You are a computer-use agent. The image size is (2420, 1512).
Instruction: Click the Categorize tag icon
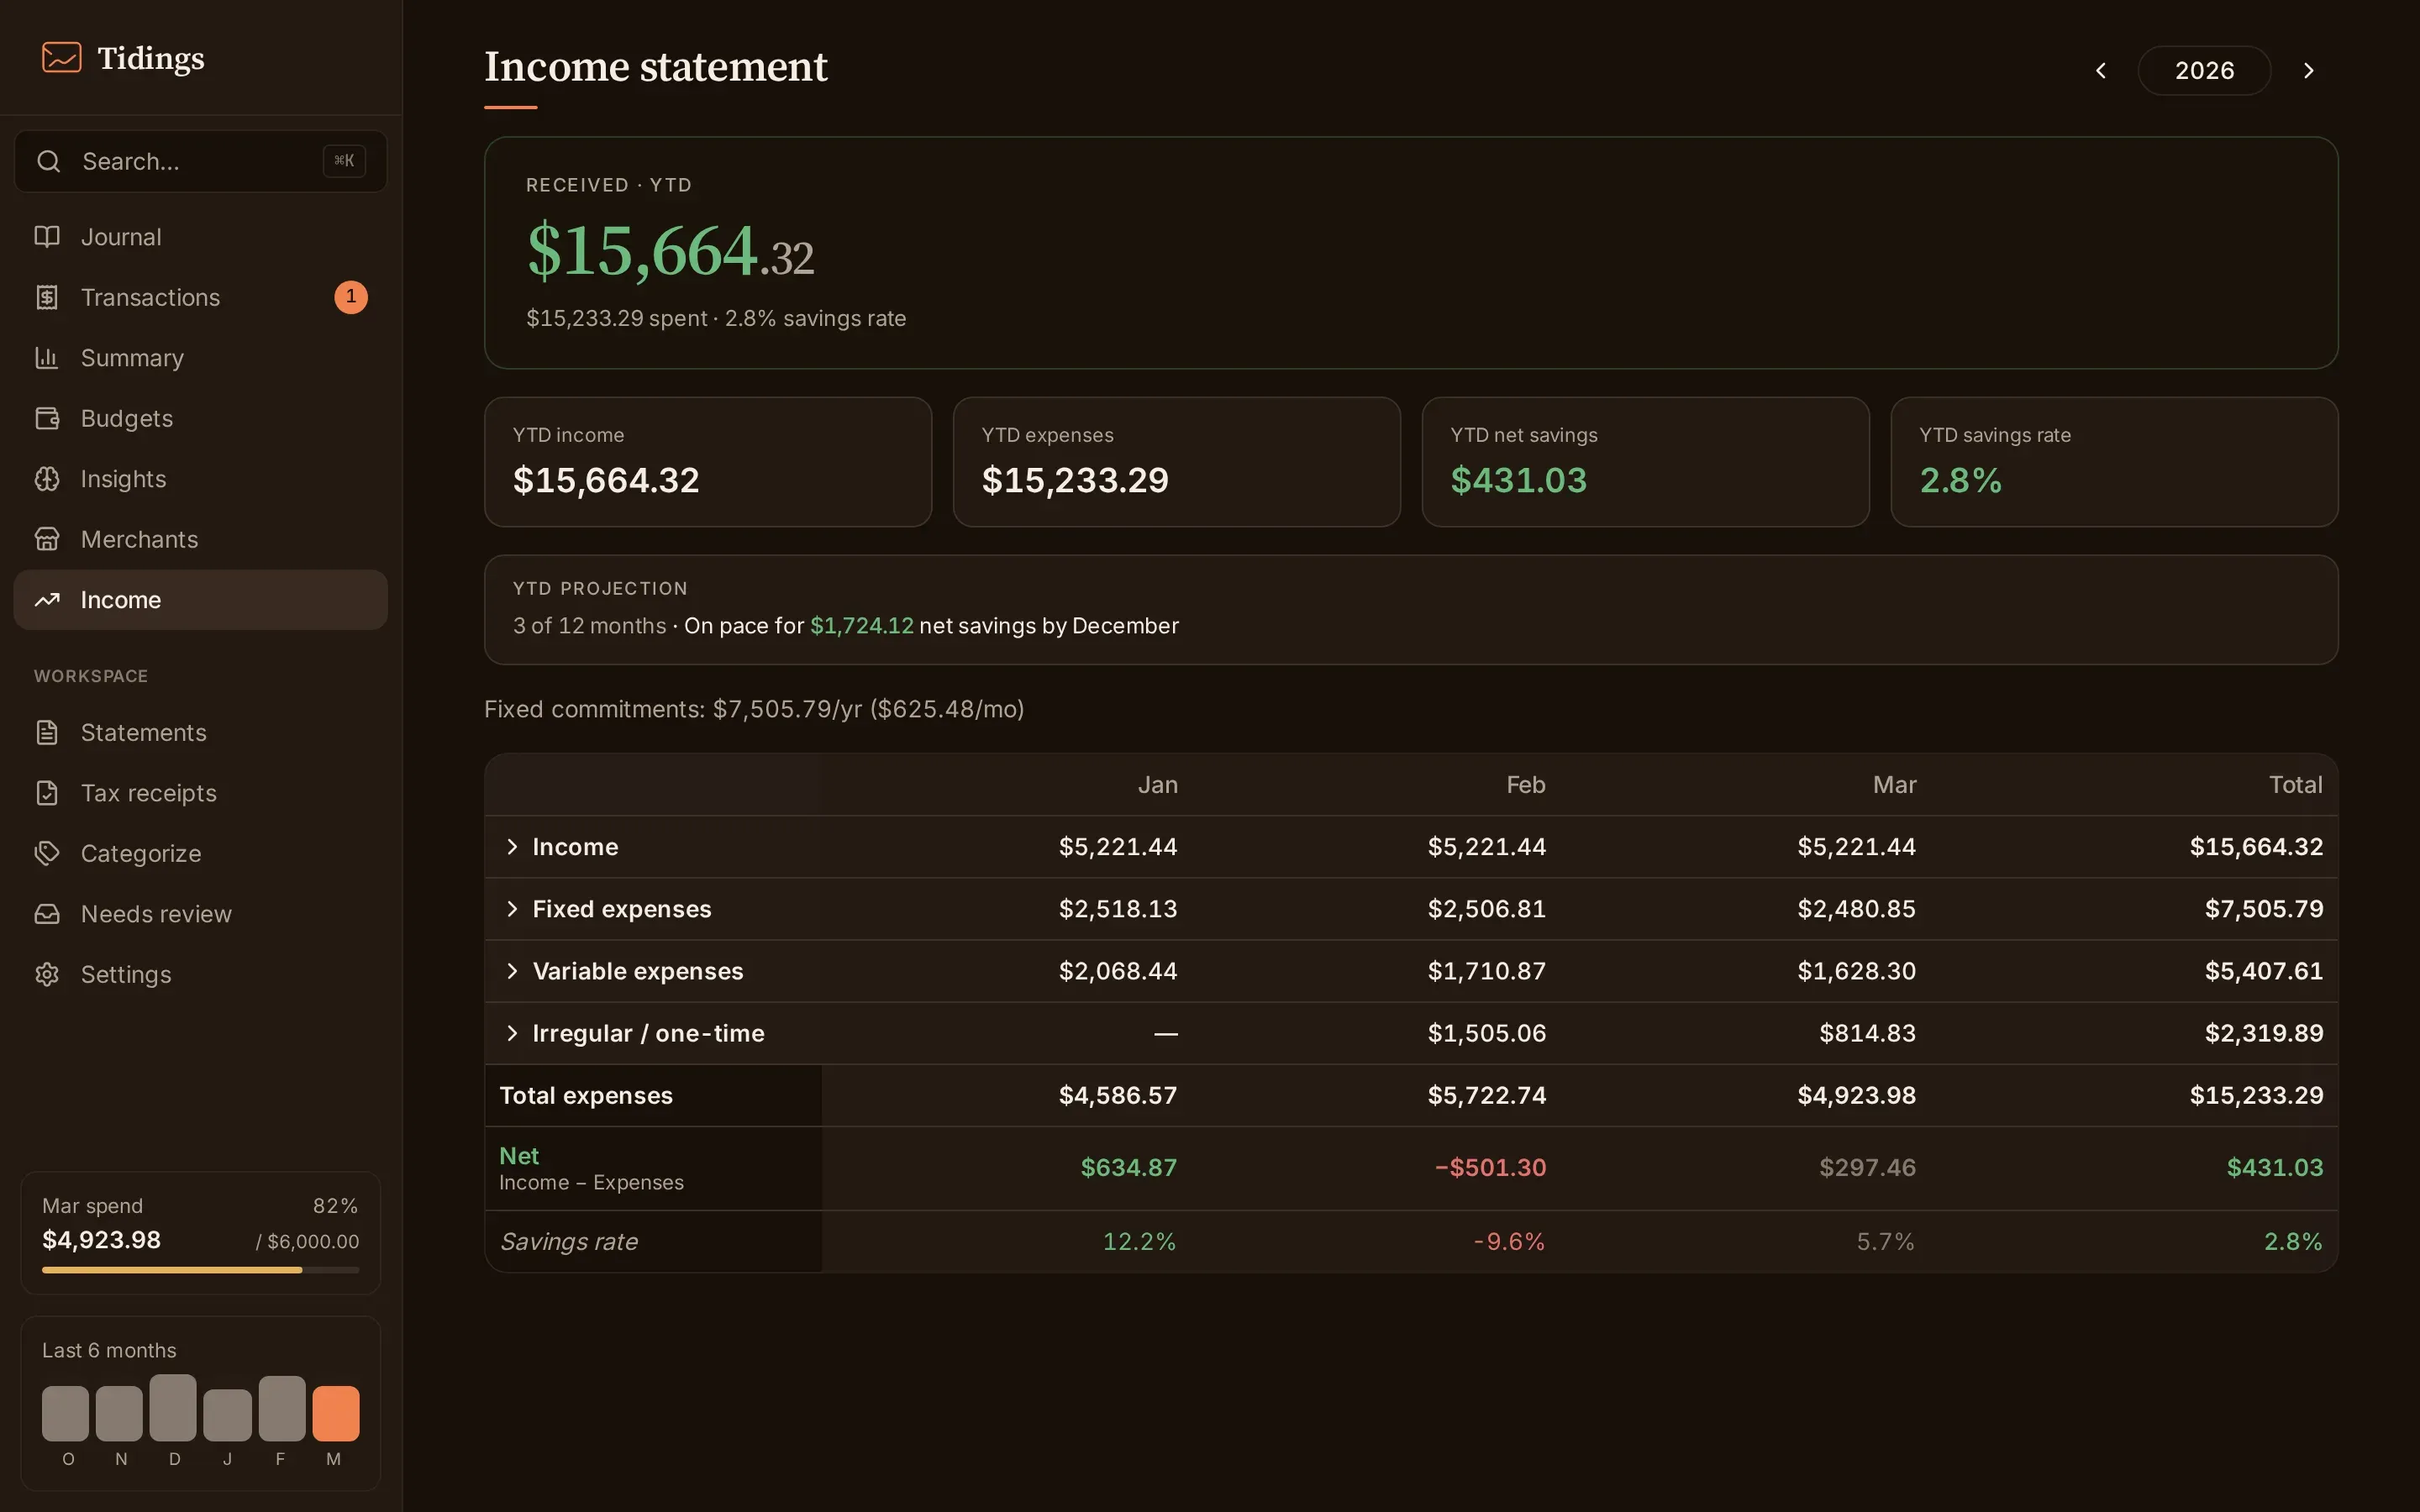(x=47, y=853)
